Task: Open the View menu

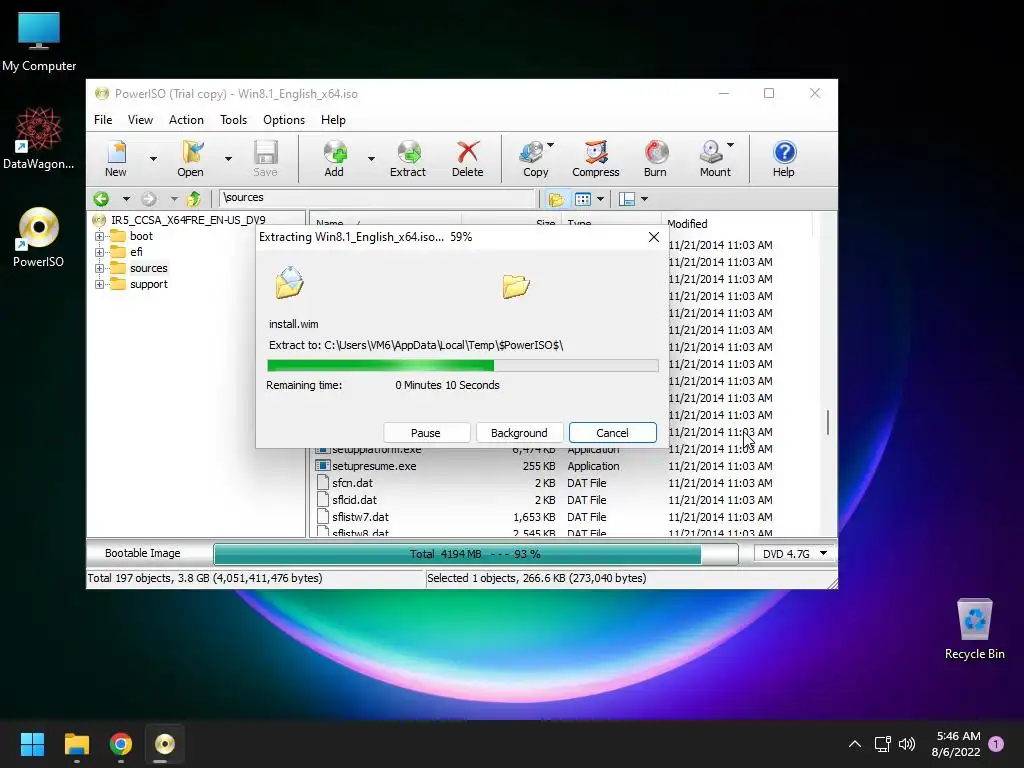Action: pos(140,120)
